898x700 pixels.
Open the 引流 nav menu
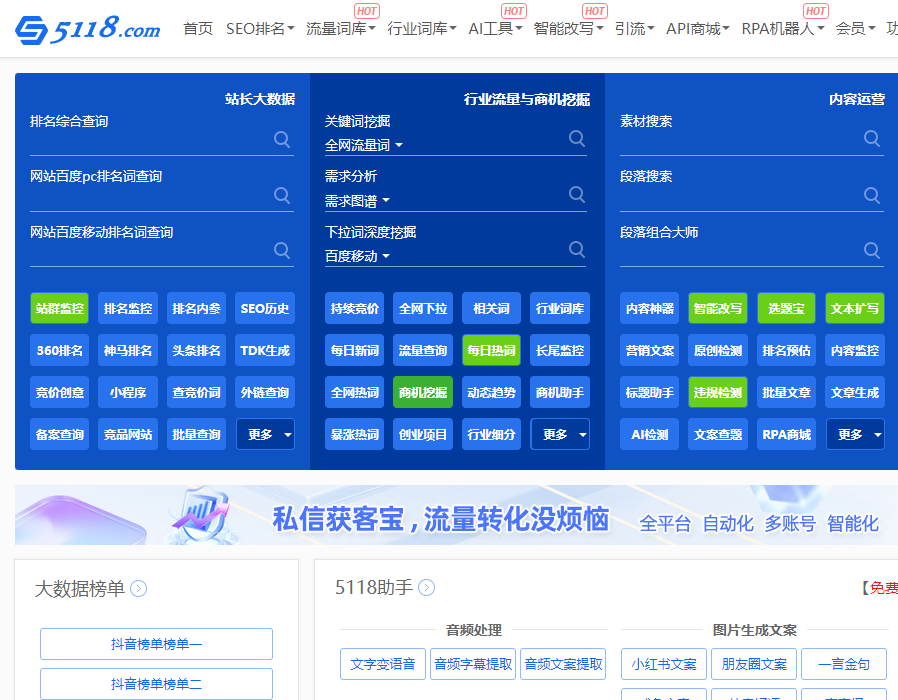pyautogui.click(x=635, y=29)
